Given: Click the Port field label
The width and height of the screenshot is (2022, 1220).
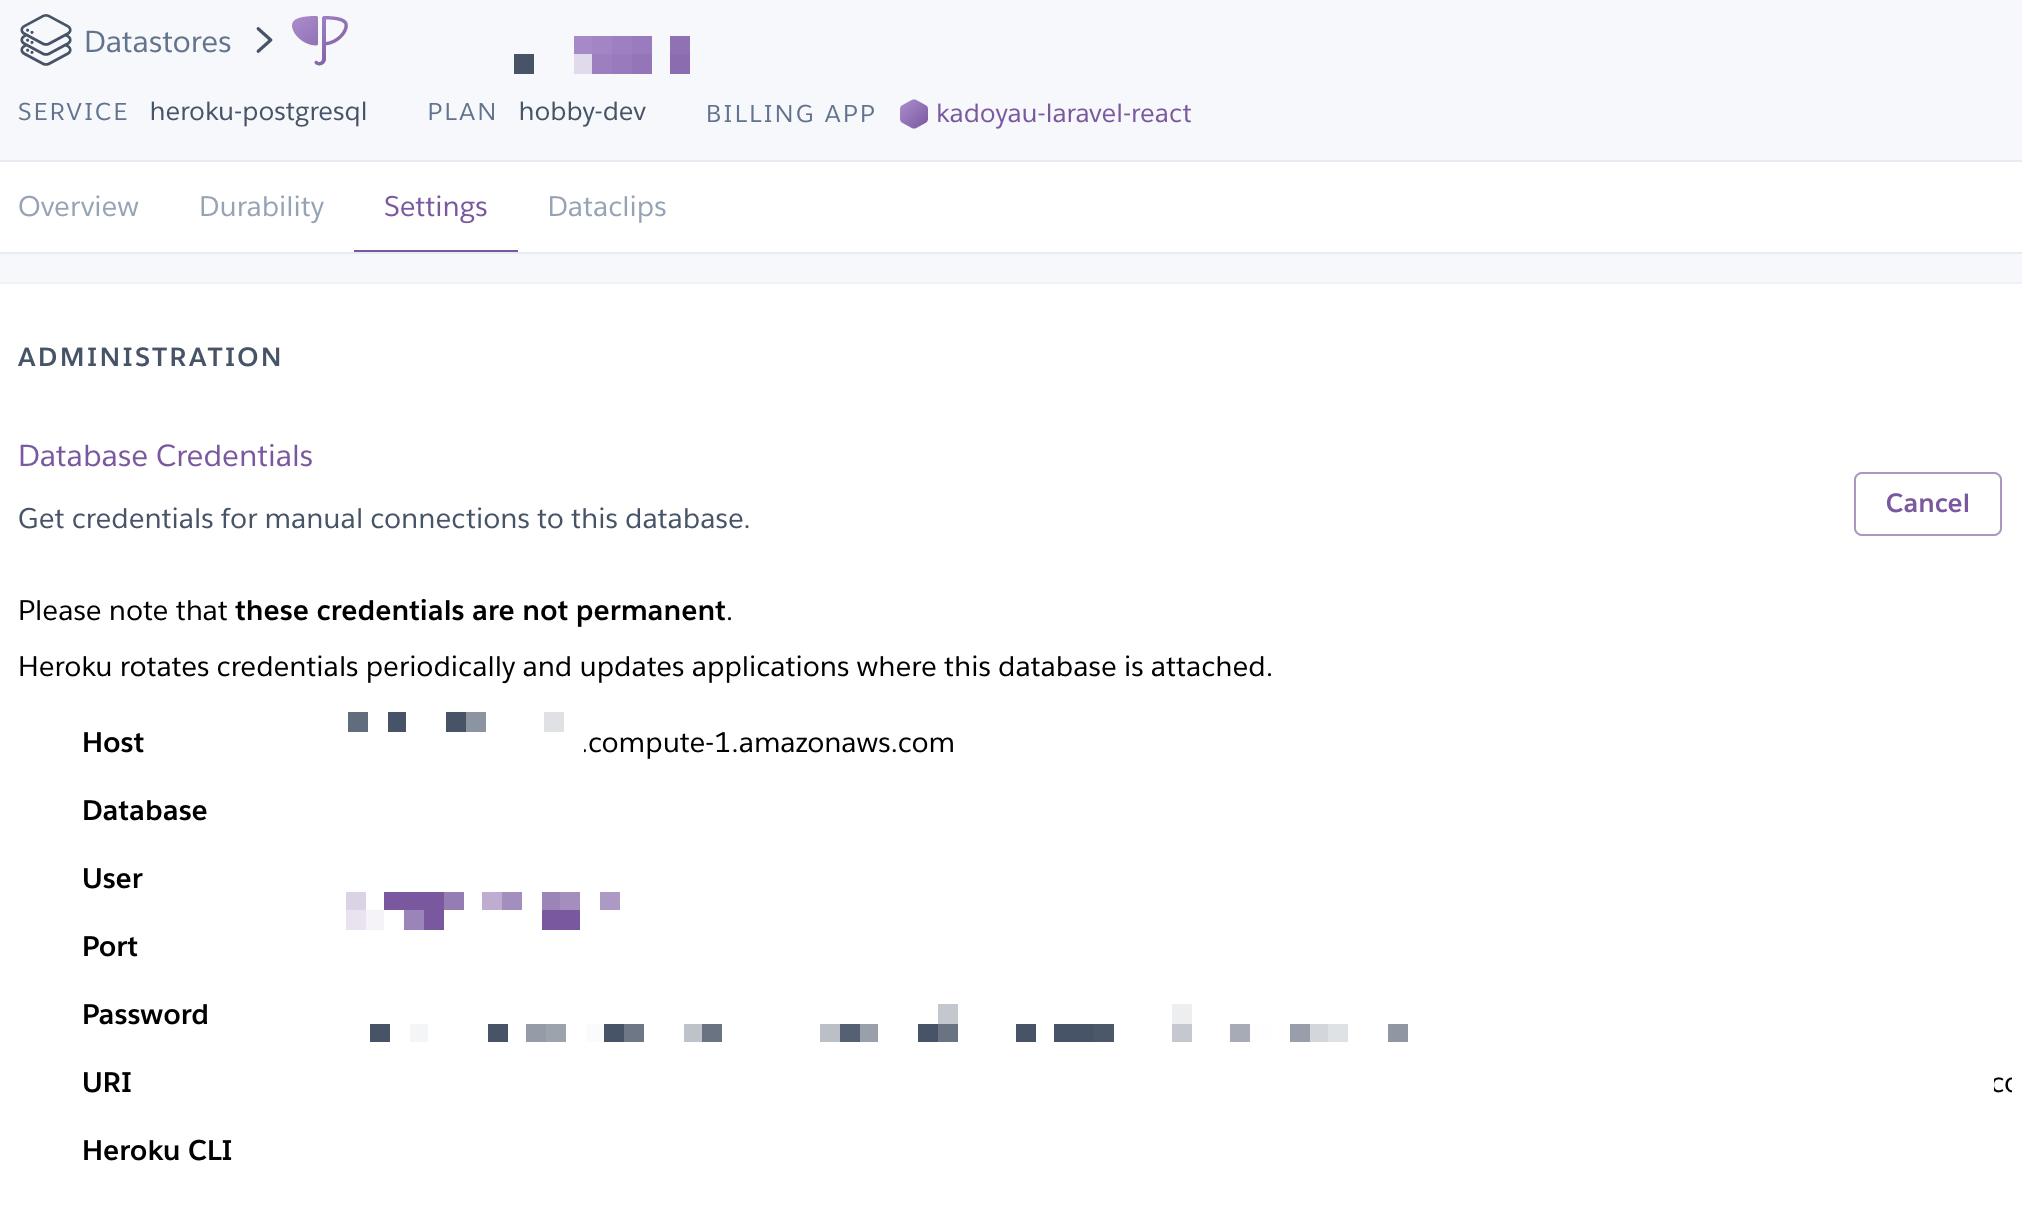Looking at the screenshot, I should (x=110, y=947).
